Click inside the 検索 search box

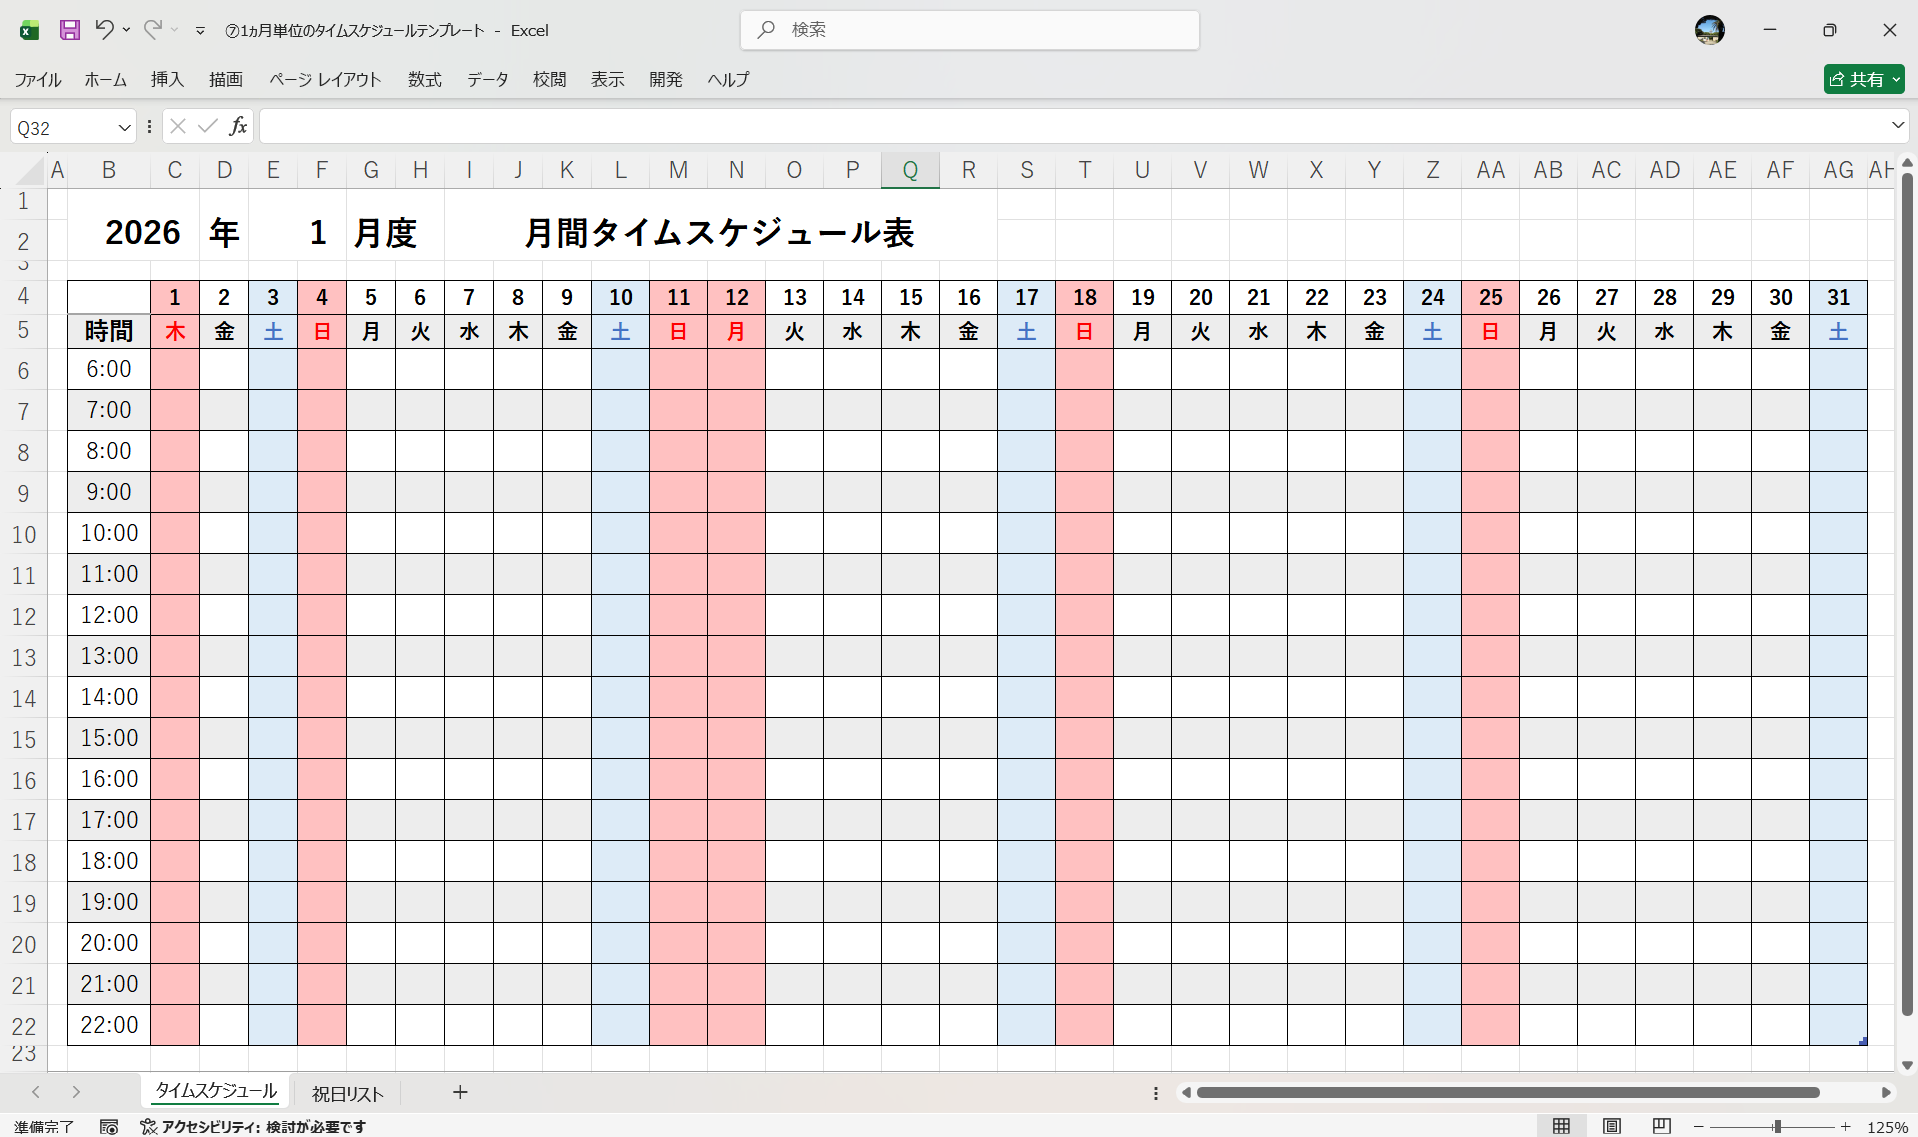click(x=969, y=30)
